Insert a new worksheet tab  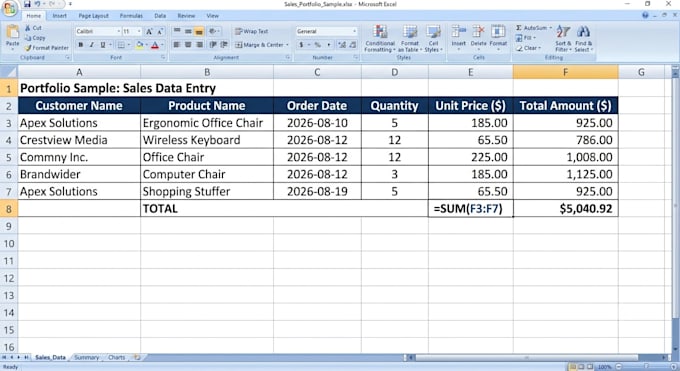137,358
